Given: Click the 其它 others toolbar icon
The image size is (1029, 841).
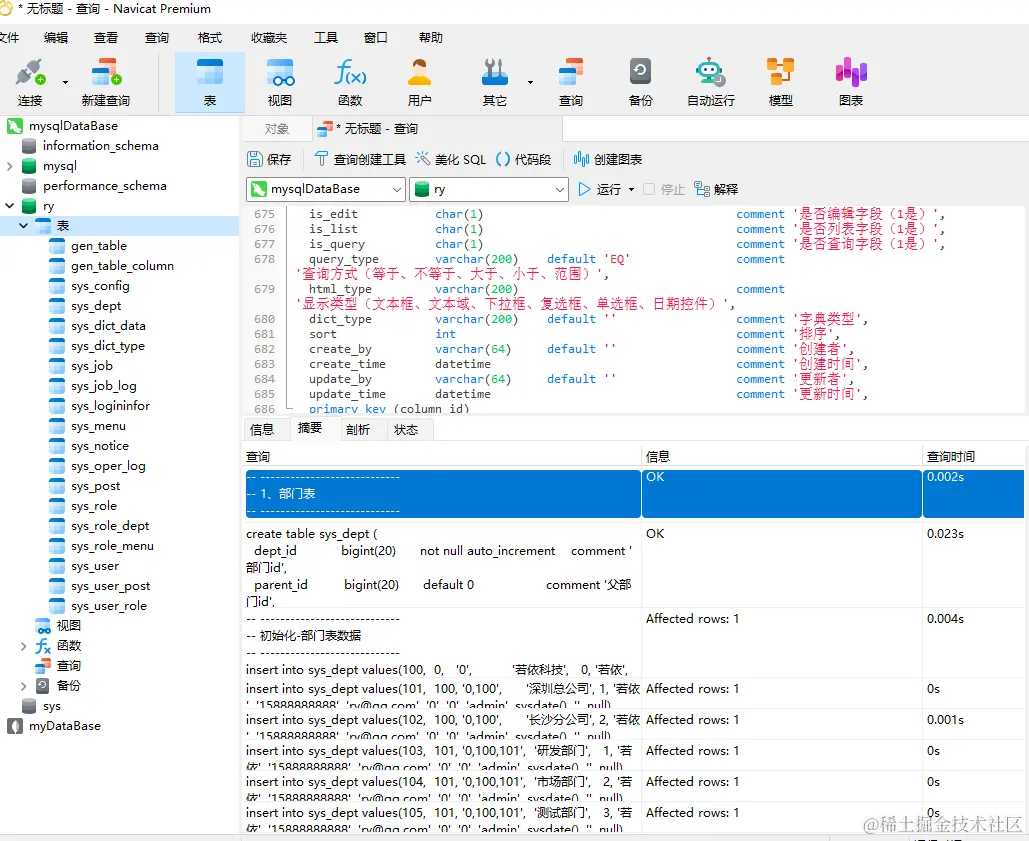Looking at the screenshot, I should pyautogui.click(x=494, y=82).
